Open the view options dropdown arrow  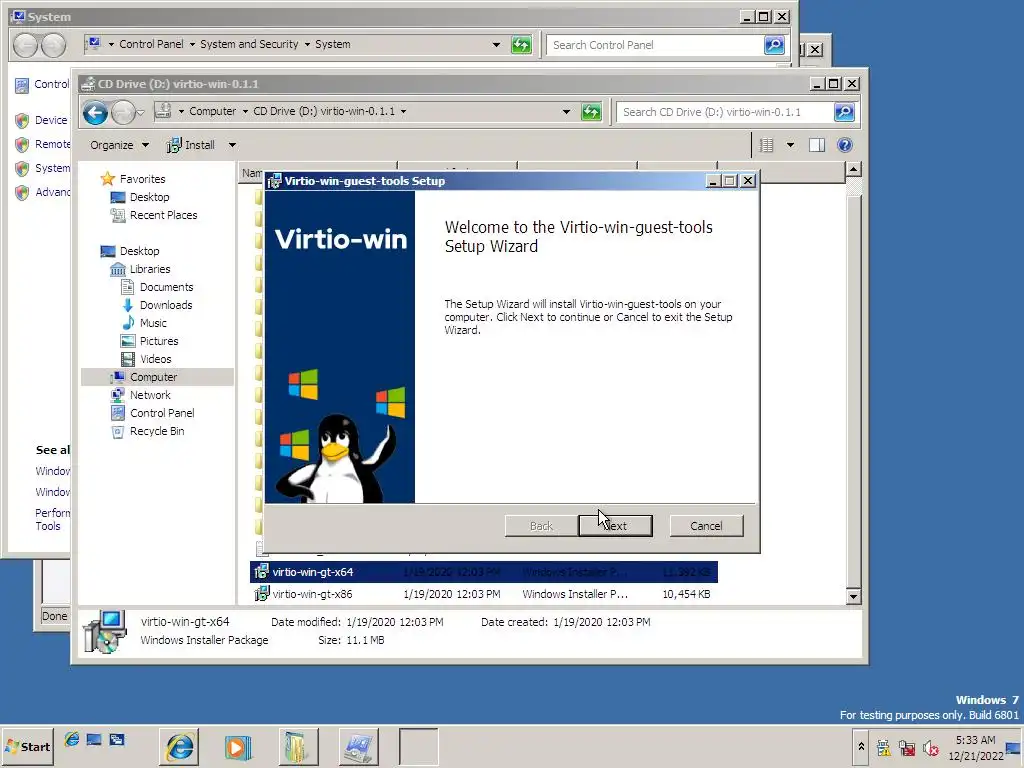[790, 145]
